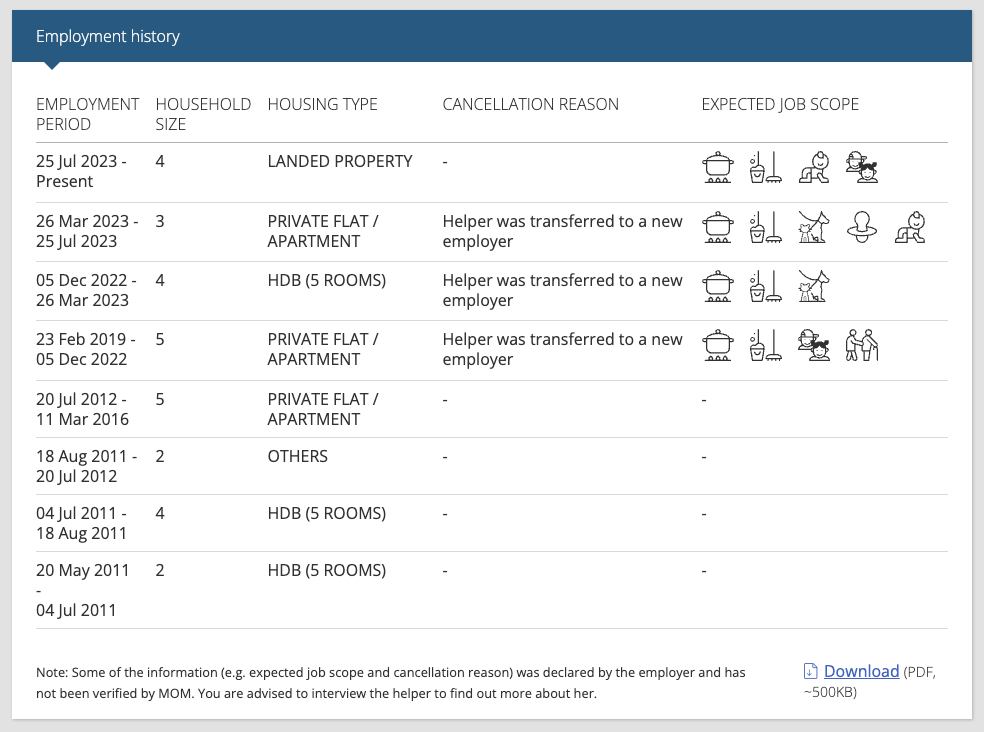Click elderly care icon in 23 Feb 2019 row
The height and width of the screenshot is (732, 984).
point(862,345)
